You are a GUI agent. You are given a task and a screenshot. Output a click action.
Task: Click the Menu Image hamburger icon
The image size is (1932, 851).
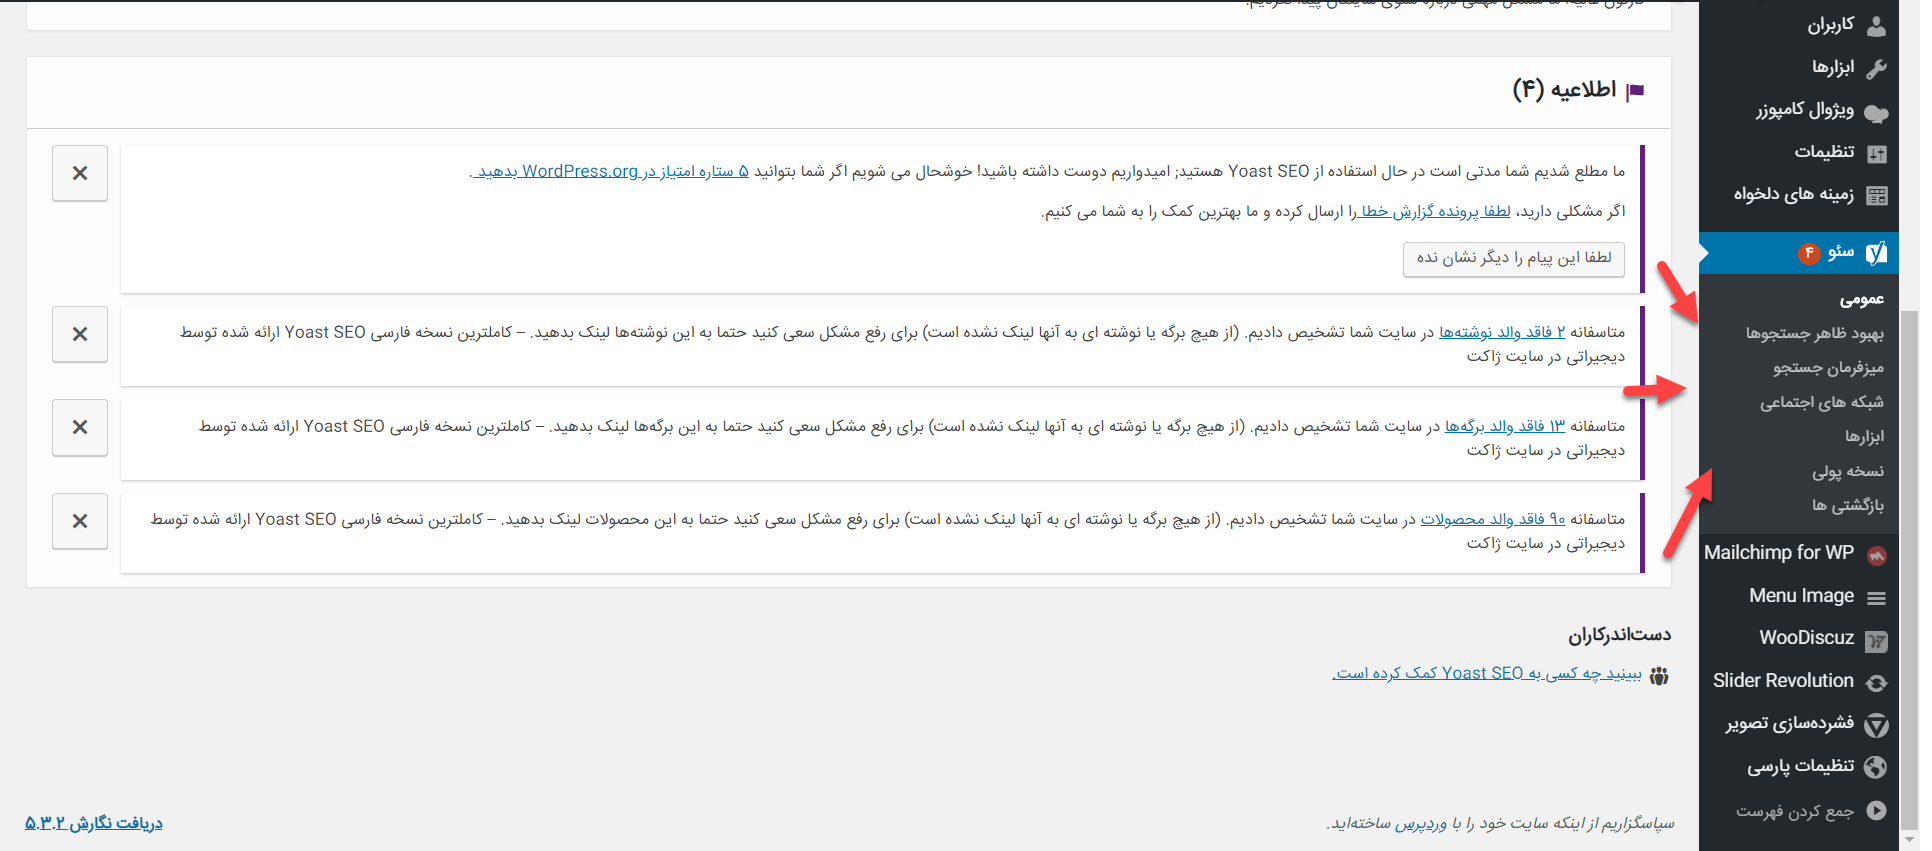1876,598
